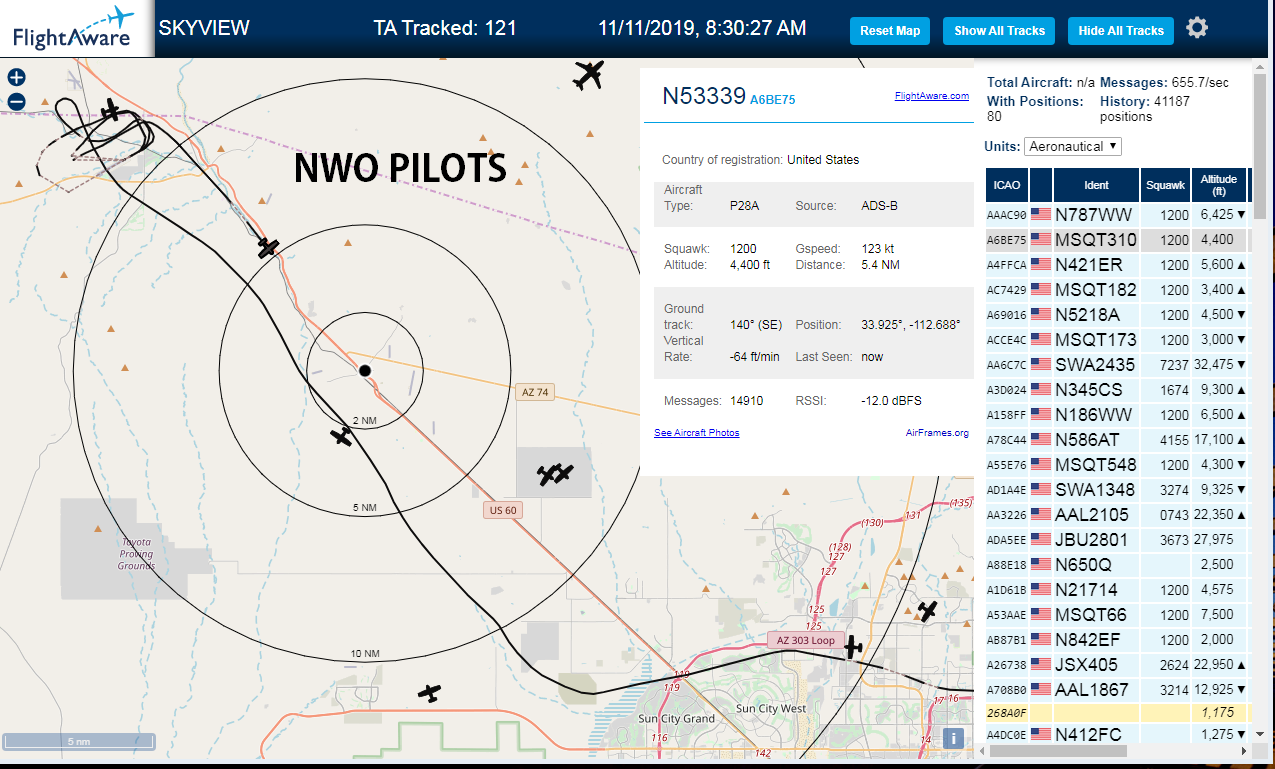Select the aircraft icon on the loop track

(111, 109)
